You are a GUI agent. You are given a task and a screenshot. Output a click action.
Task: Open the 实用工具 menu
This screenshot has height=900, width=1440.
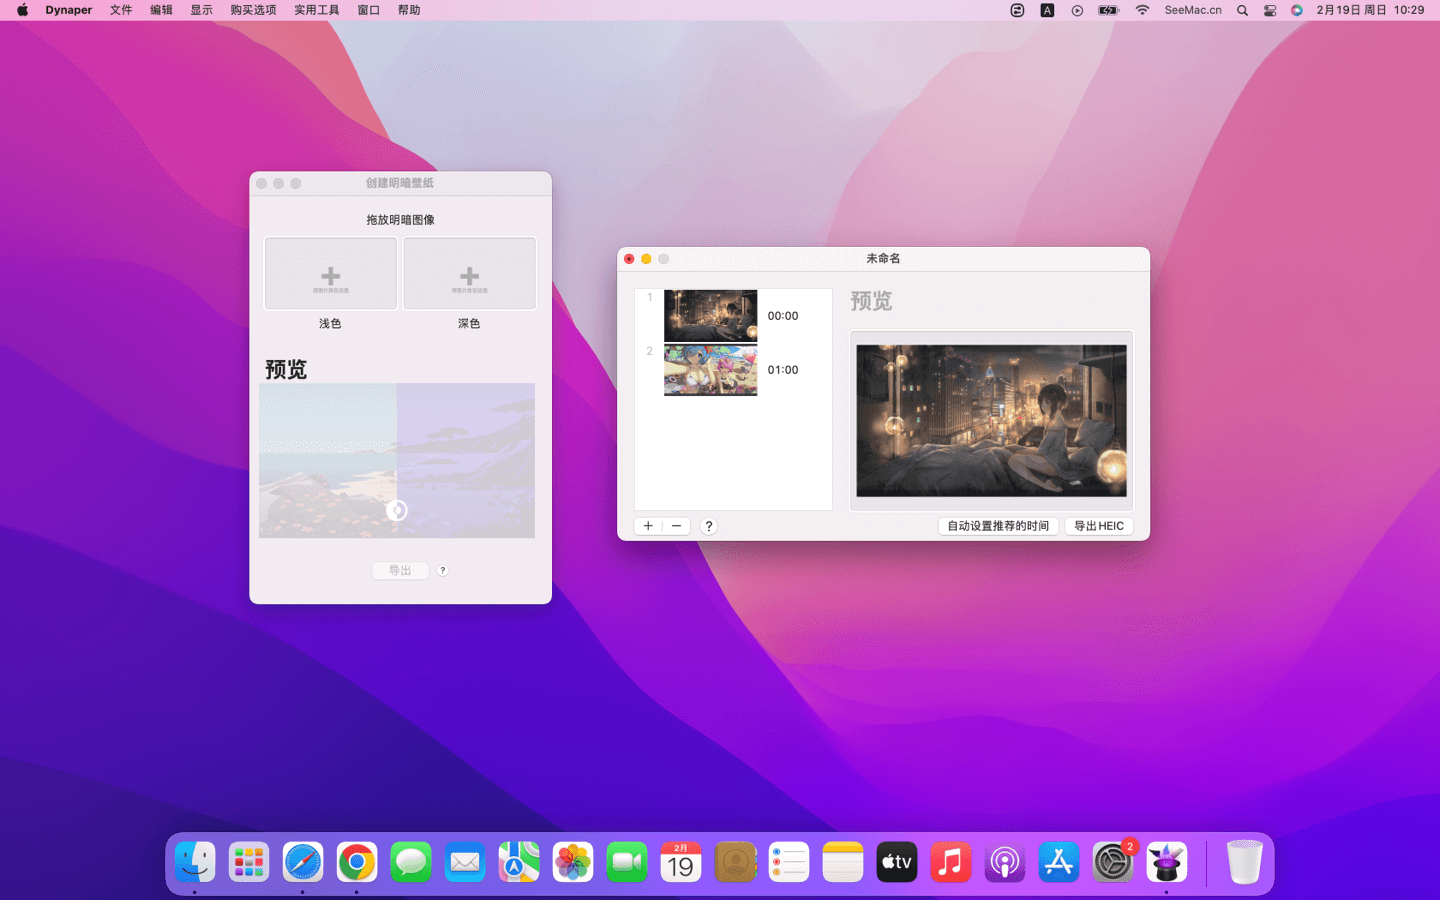(x=316, y=10)
